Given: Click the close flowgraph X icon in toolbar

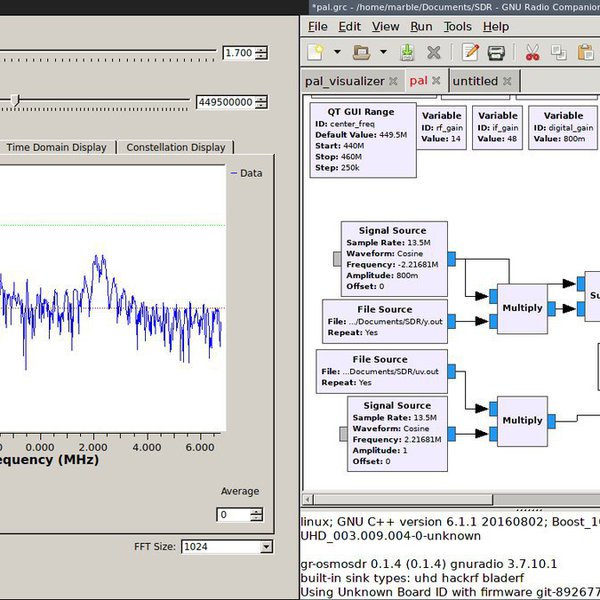Looking at the screenshot, I should pyautogui.click(x=434, y=52).
